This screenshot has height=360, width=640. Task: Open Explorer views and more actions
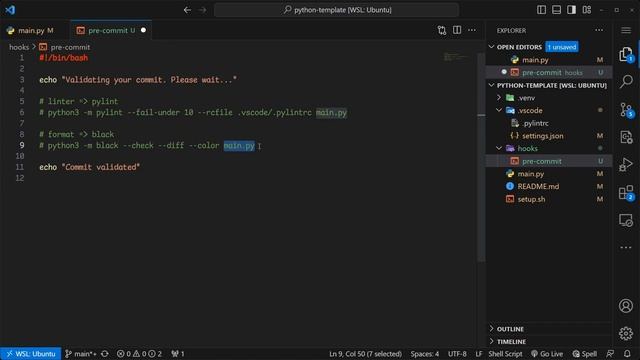[599, 30]
